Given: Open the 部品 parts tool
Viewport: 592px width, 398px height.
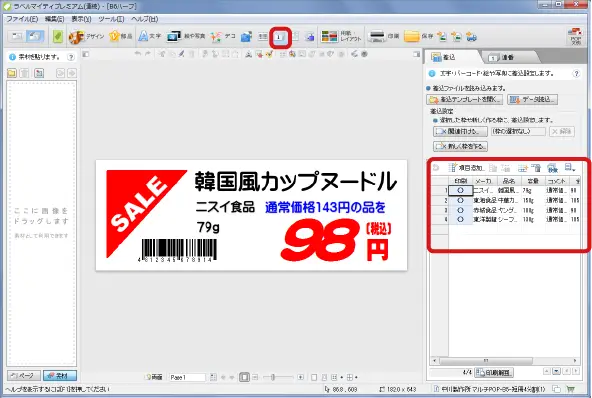Looking at the screenshot, I should [120, 37].
